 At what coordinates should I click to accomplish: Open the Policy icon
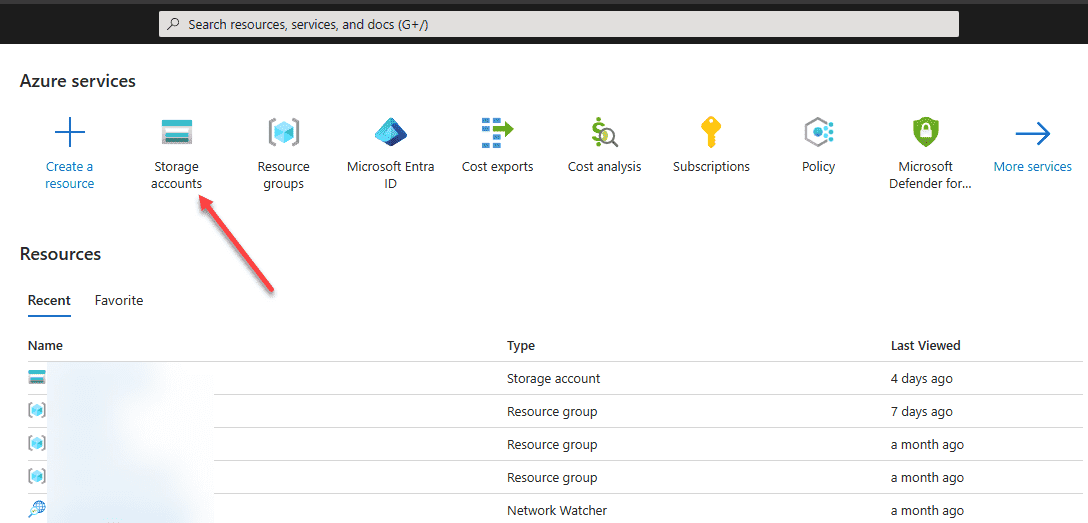[x=818, y=132]
